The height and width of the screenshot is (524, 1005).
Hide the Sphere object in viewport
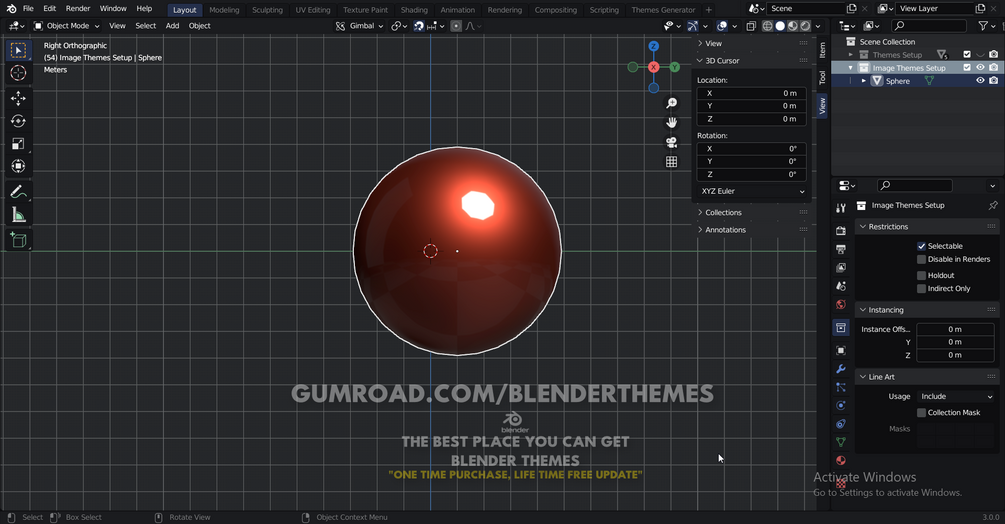[x=980, y=81]
